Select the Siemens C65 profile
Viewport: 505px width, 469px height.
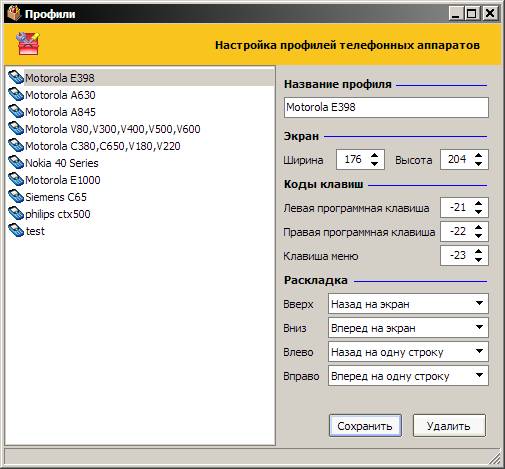pyautogui.click(x=56, y=197)
